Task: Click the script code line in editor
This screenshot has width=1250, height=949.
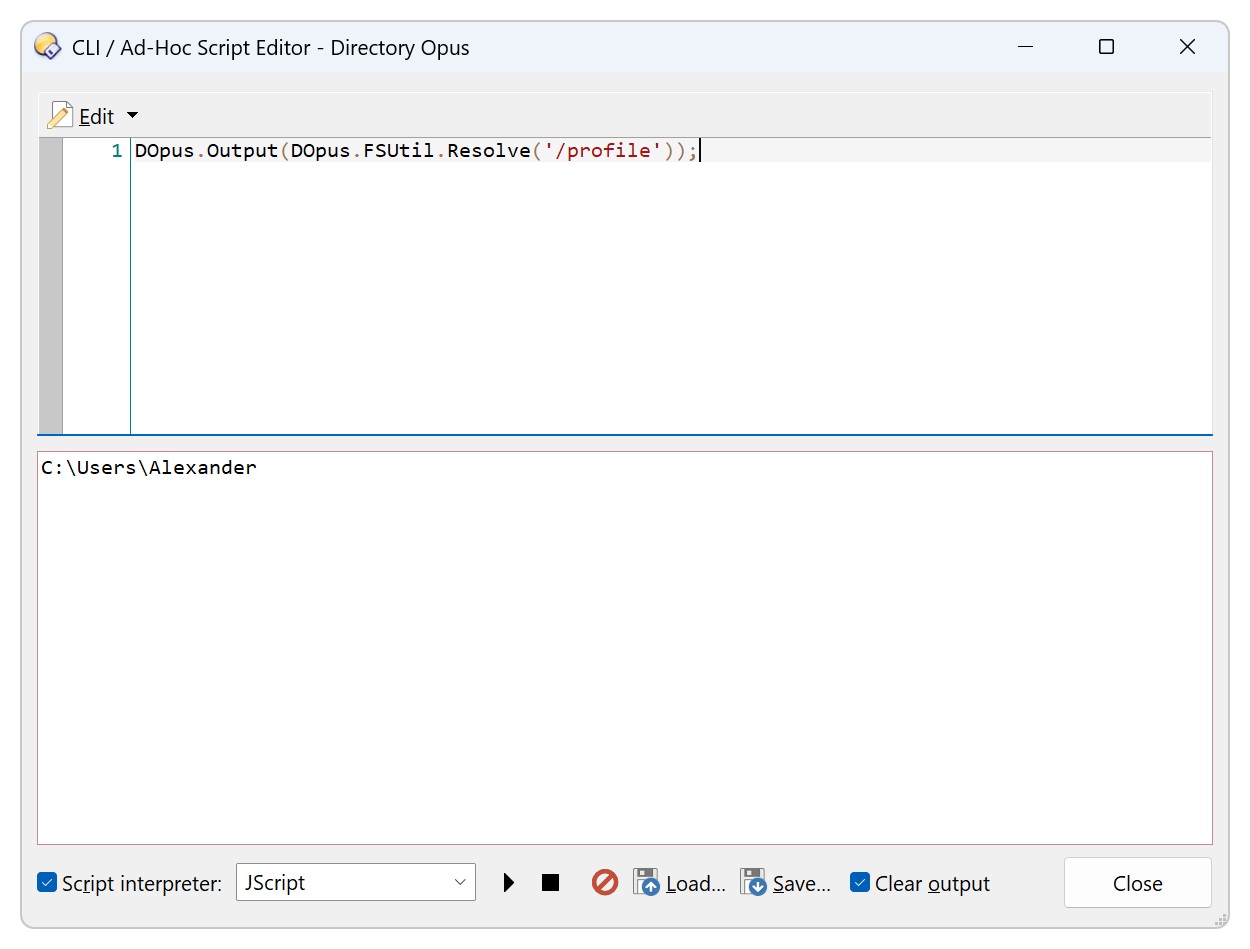Action: 417,151
